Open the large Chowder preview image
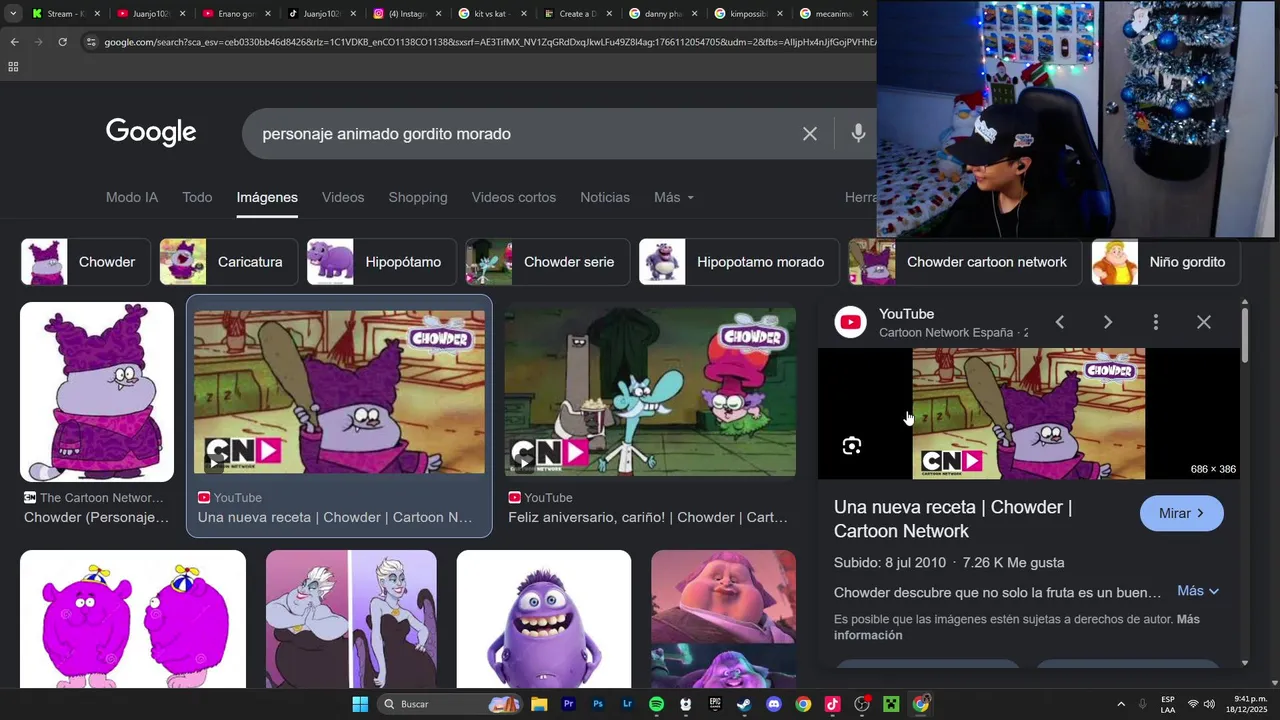Screen dimensions: 1280x720 coord(1029,414)
